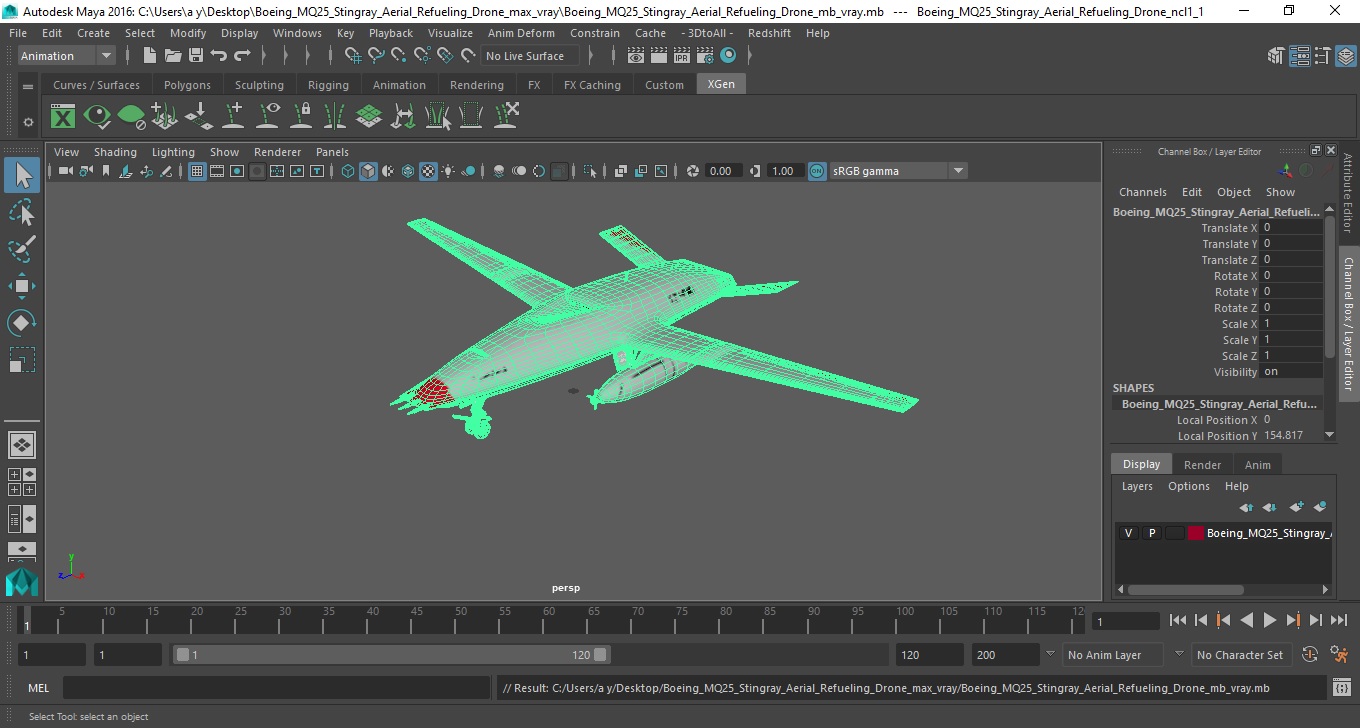The image size is (1360, 728).
Task: Toggle use all lights bulb icon
Action: tap(448, 171)
